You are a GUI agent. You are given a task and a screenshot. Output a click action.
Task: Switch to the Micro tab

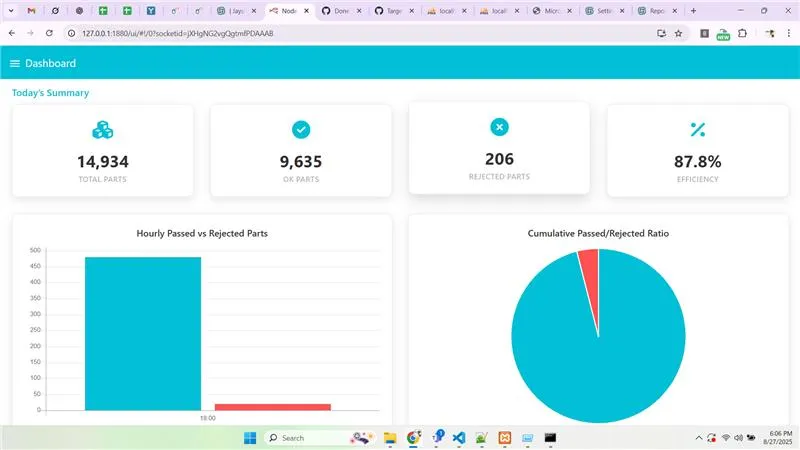(x=552, y=11)
